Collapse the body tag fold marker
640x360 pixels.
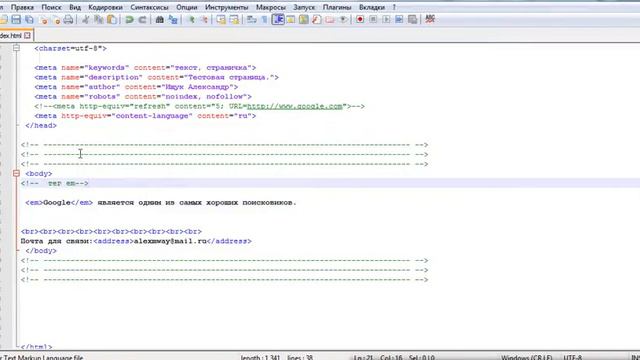[x=16, y=173]
